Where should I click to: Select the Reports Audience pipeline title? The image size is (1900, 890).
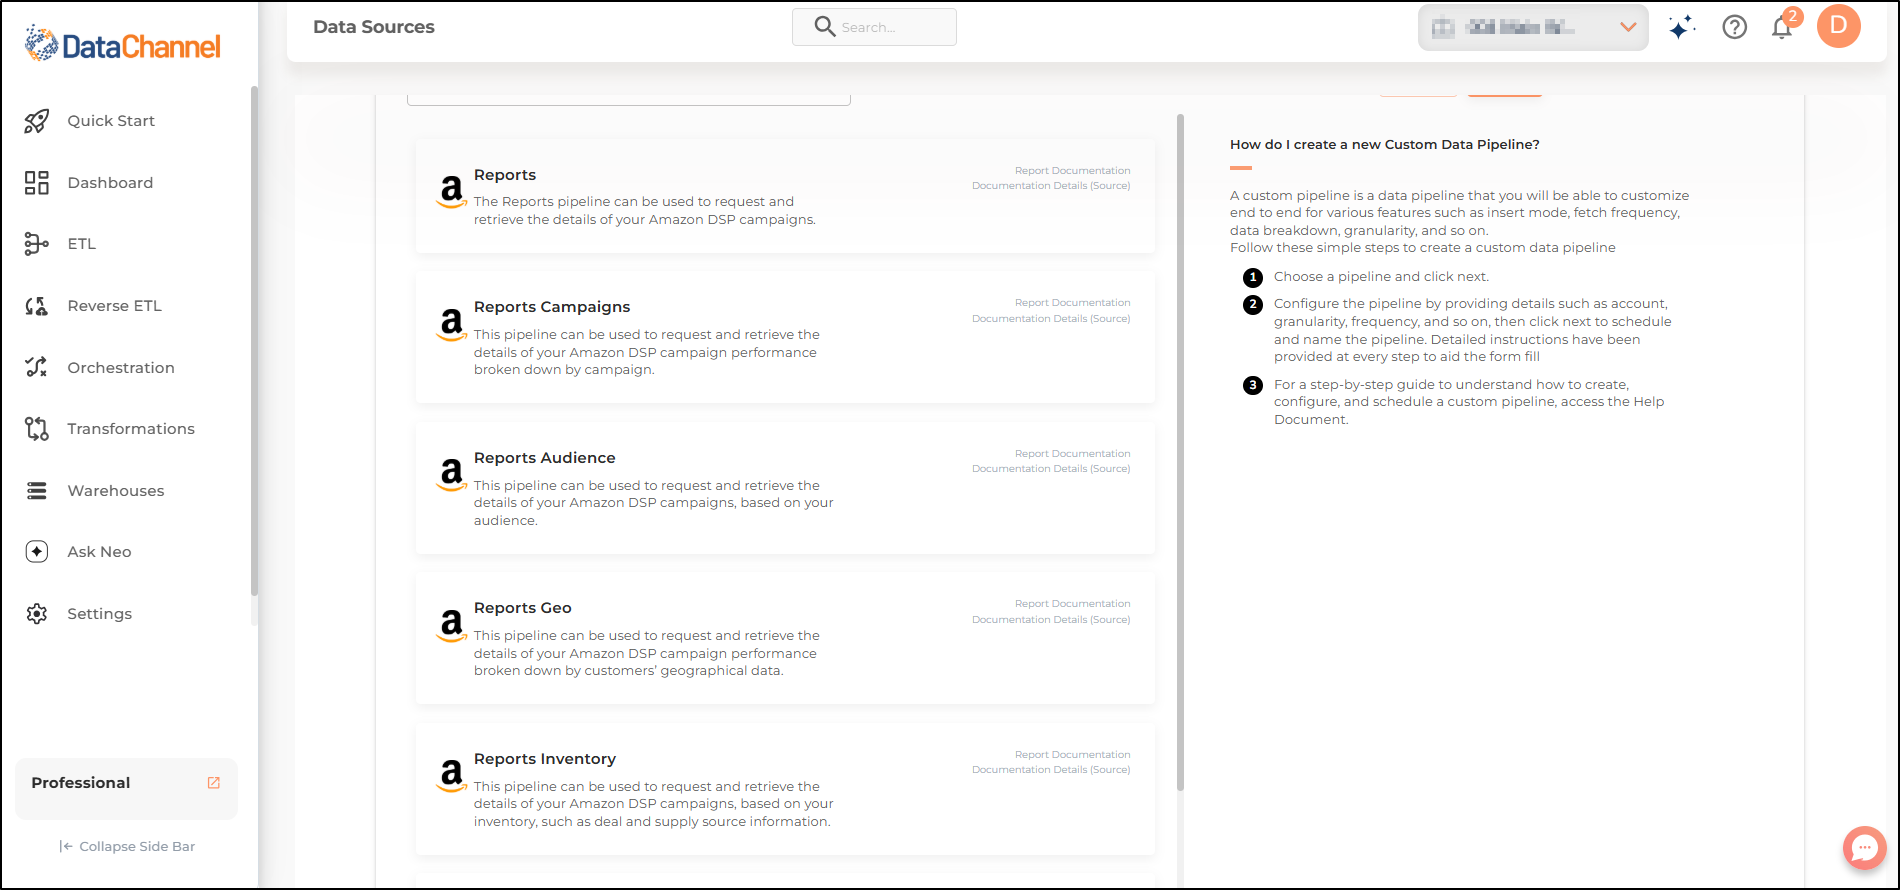click(545, 458)
